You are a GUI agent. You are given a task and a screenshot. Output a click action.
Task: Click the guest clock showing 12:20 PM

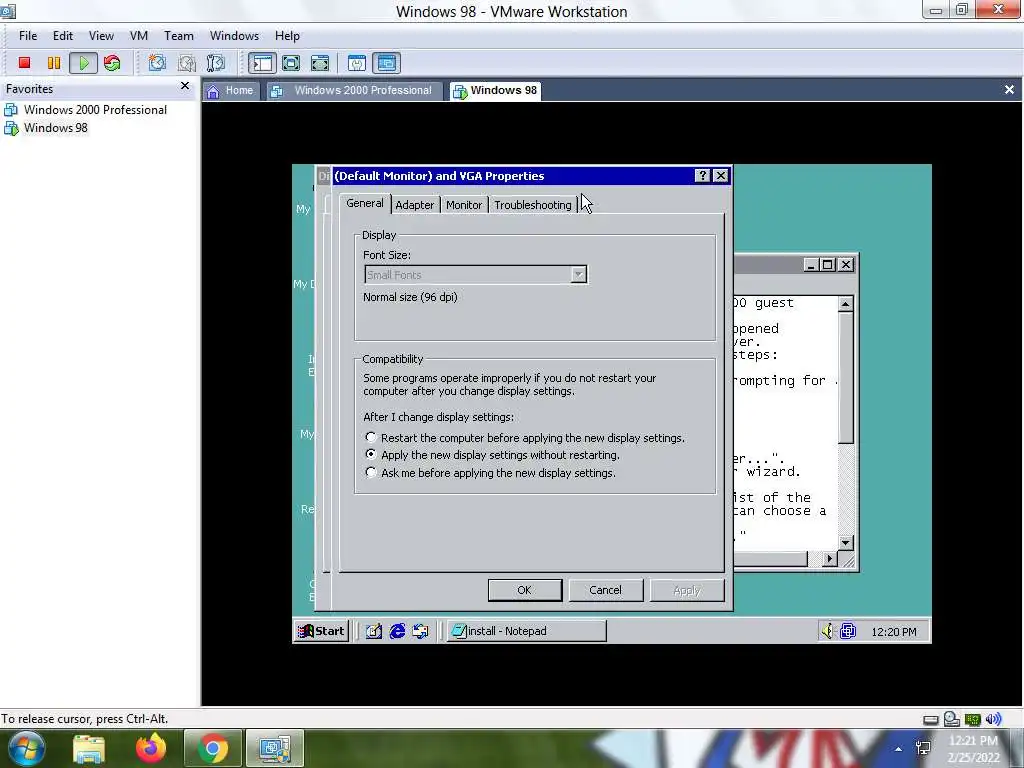(x=893, y=632)
